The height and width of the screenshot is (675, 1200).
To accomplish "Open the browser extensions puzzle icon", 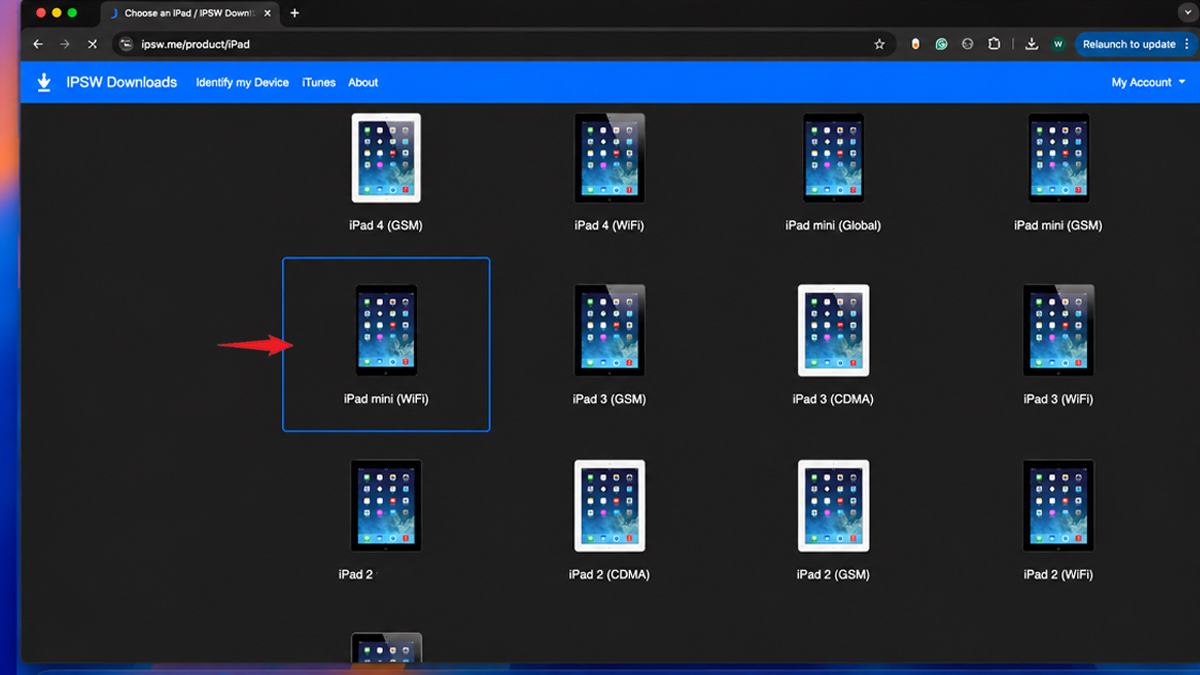I will click(994, 44).
